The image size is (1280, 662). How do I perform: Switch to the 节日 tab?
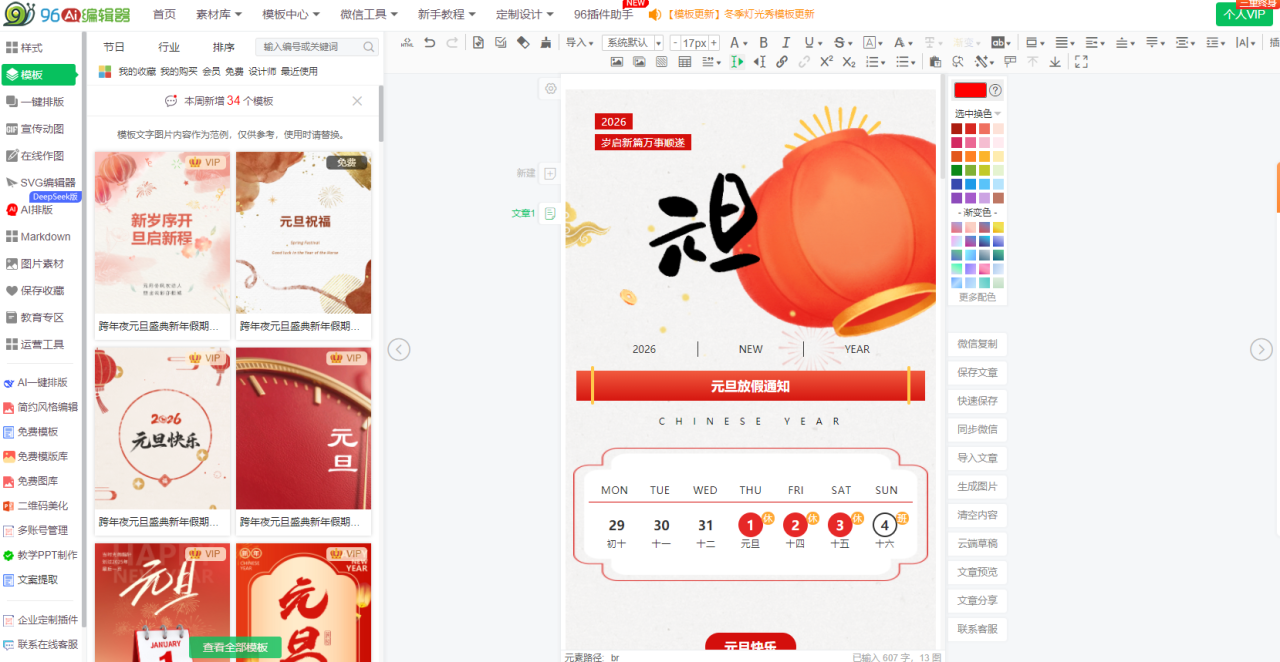pos(114,47)
